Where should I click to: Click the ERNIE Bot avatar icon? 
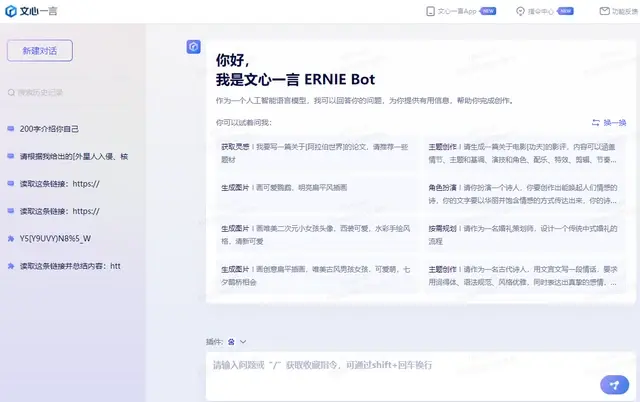[193, 47]
